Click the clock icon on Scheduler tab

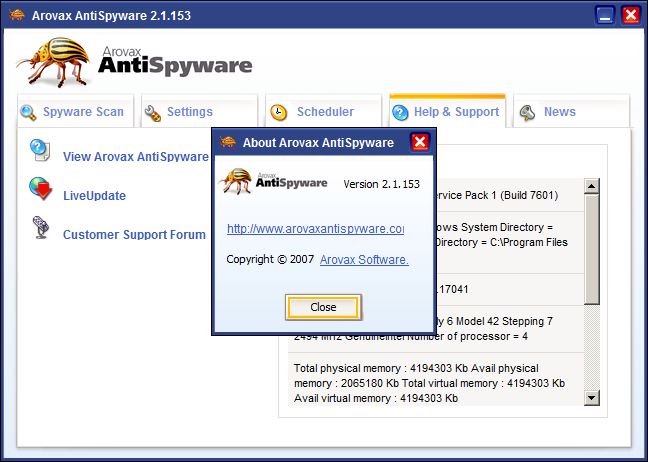[x=279, y=112]
